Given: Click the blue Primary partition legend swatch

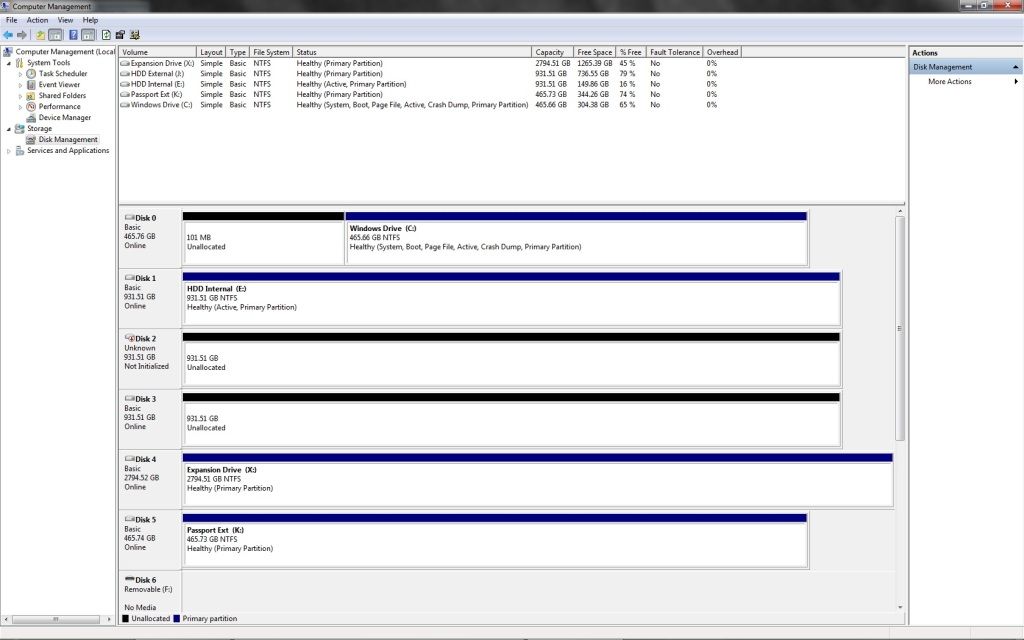Looking at the screenshot, I should (x=176, y=618).
